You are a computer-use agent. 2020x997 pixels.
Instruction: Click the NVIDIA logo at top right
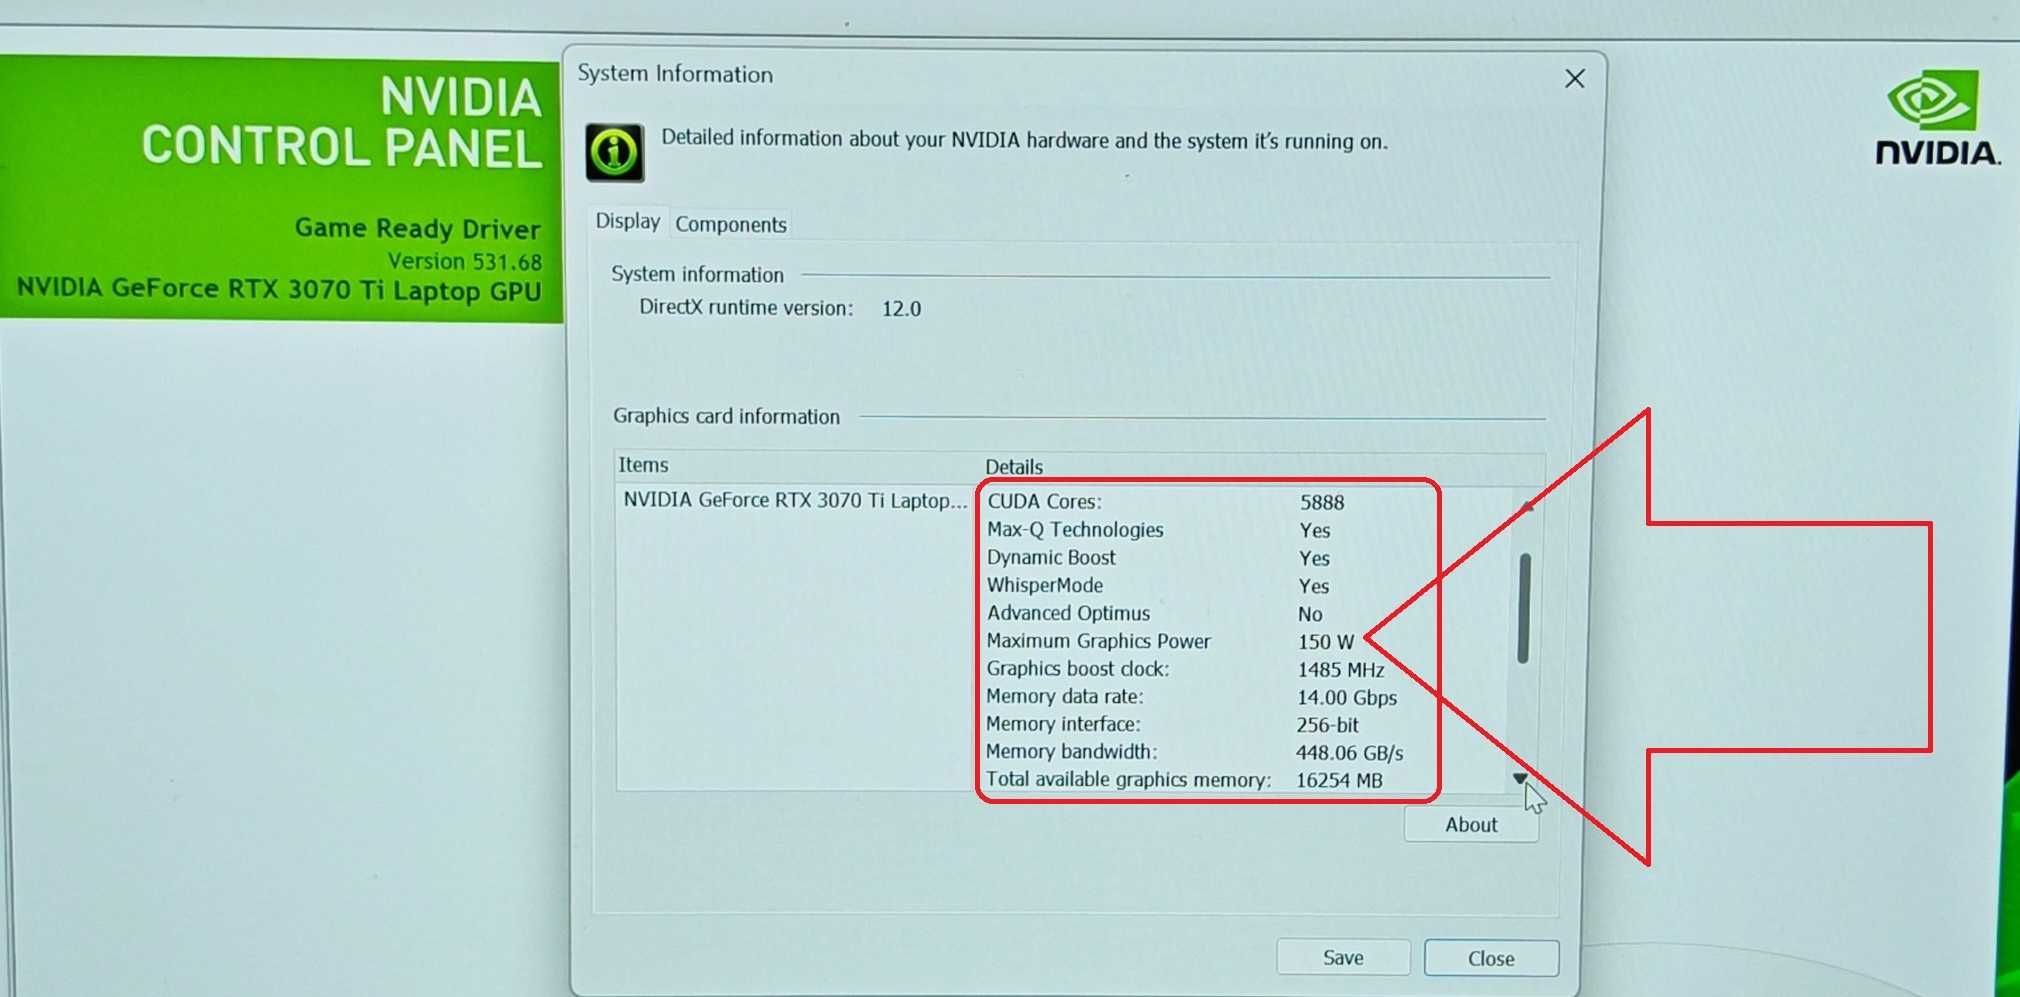click(1937, 117)
